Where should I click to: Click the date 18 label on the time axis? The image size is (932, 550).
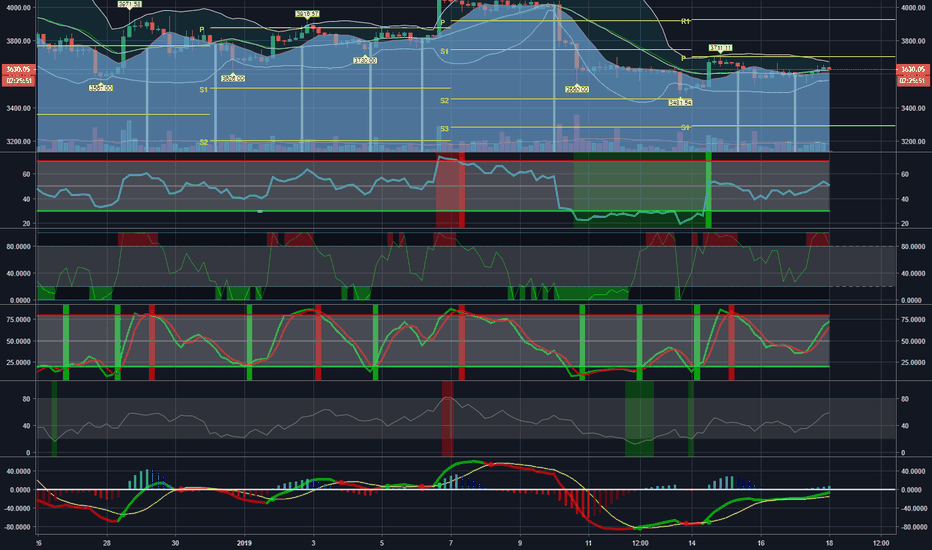(830, 543)
